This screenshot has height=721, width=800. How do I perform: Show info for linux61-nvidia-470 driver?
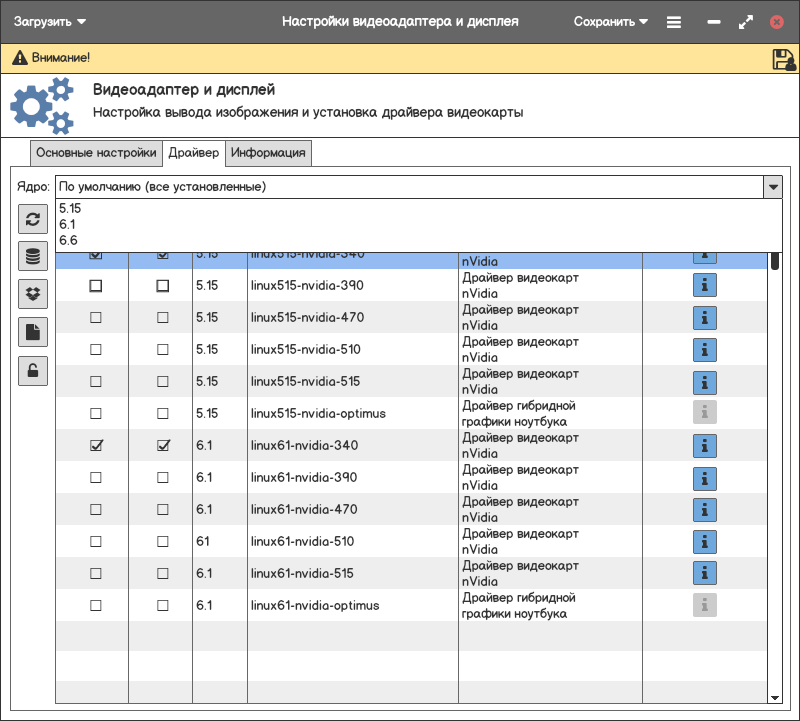coord(705,510)
